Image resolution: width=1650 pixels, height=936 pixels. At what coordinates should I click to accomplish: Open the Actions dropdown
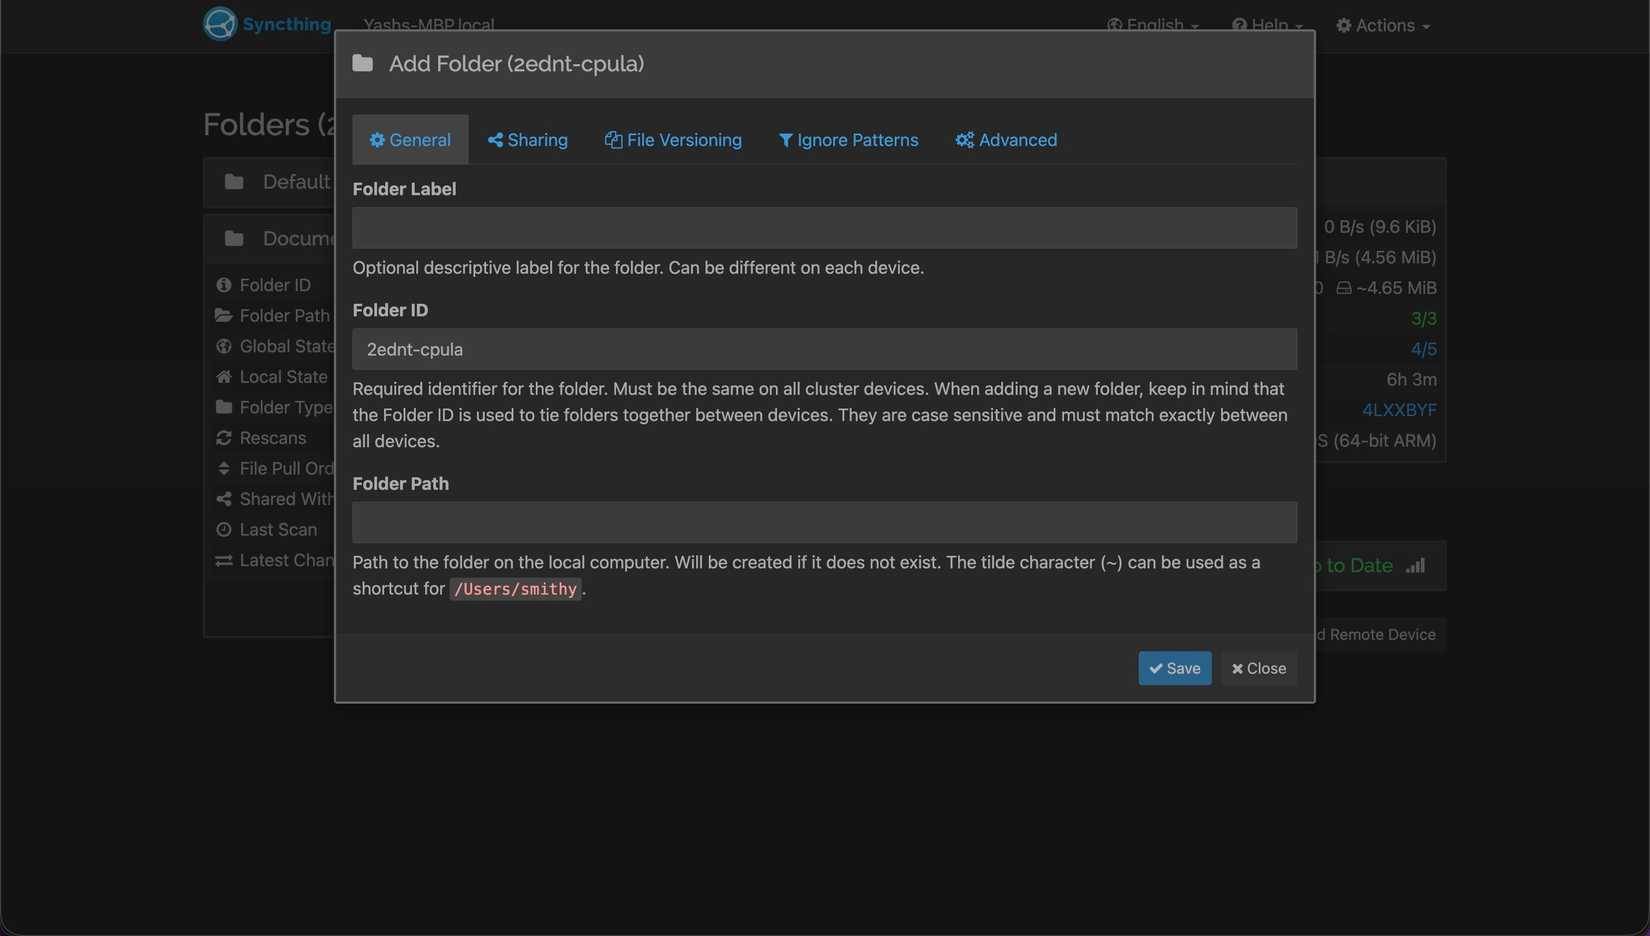1384,25
